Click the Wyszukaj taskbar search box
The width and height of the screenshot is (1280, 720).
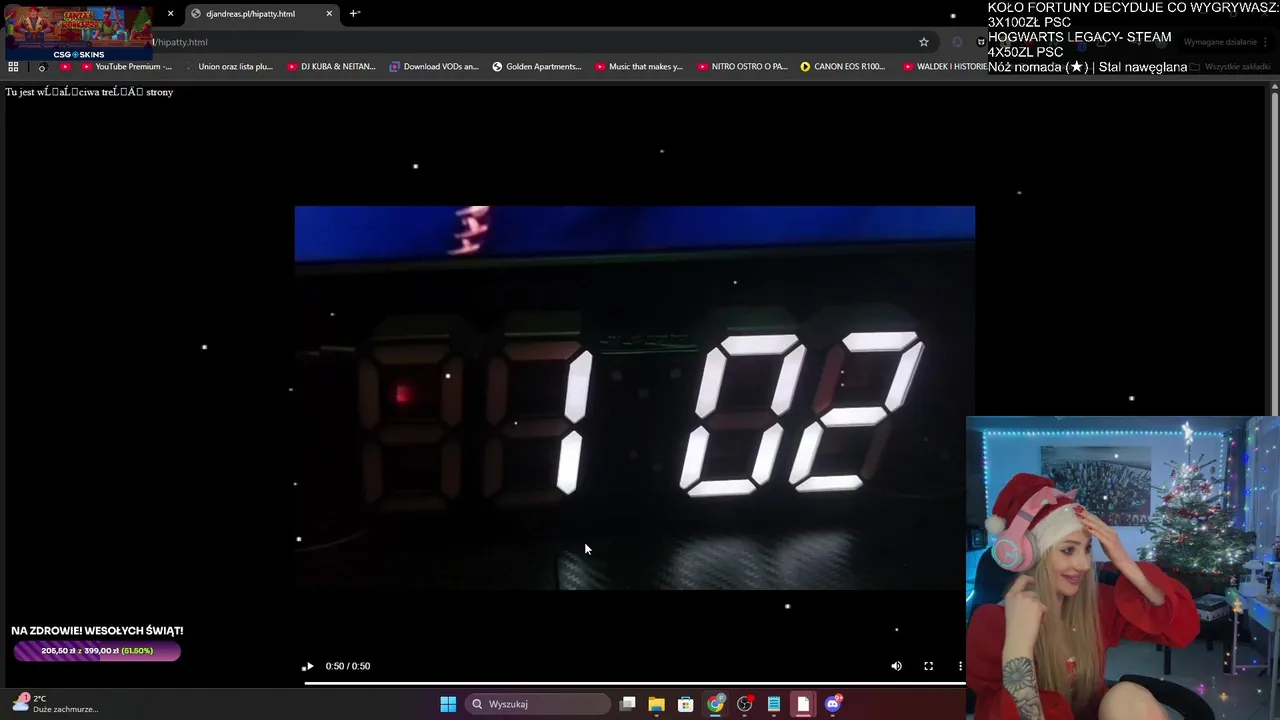[539, 704]
